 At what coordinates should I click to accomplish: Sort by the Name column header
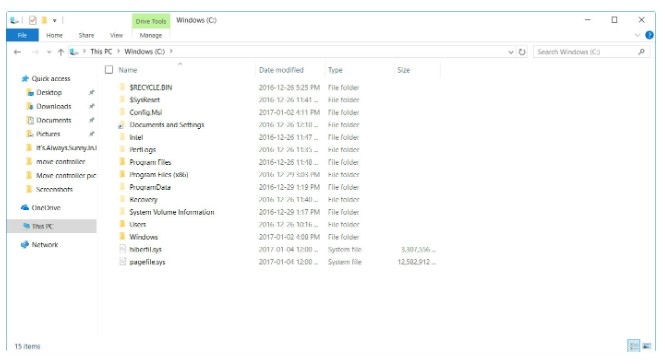pos(128,70)
